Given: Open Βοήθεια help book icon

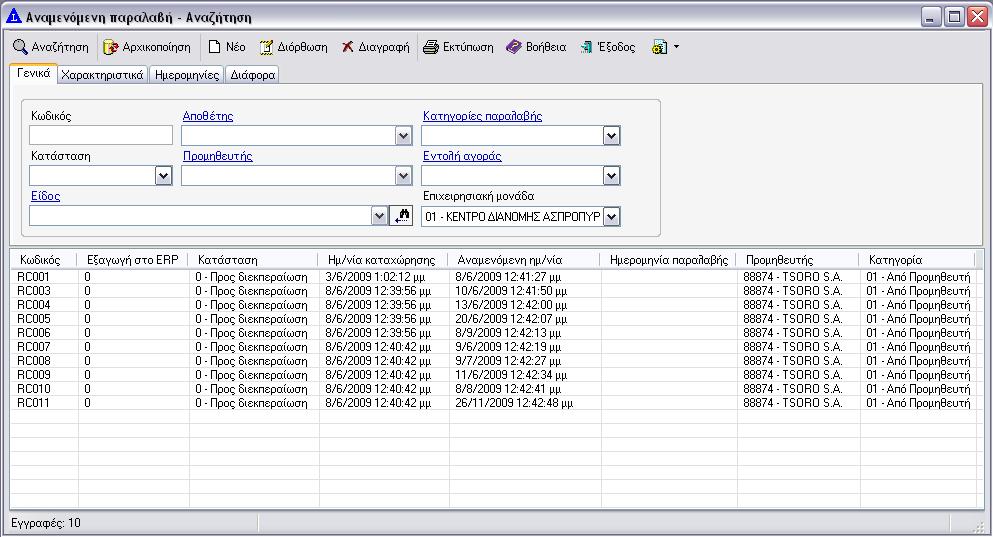Looking at the screenshot, I should [514, 47].
